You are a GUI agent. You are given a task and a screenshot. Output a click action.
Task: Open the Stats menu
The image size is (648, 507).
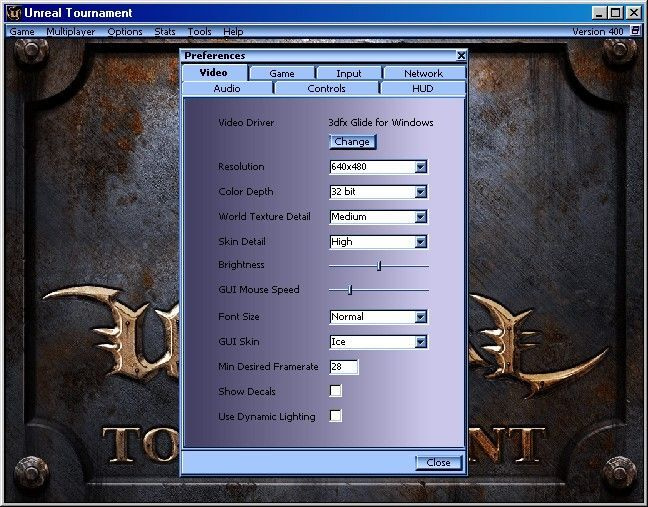point(165,31)
